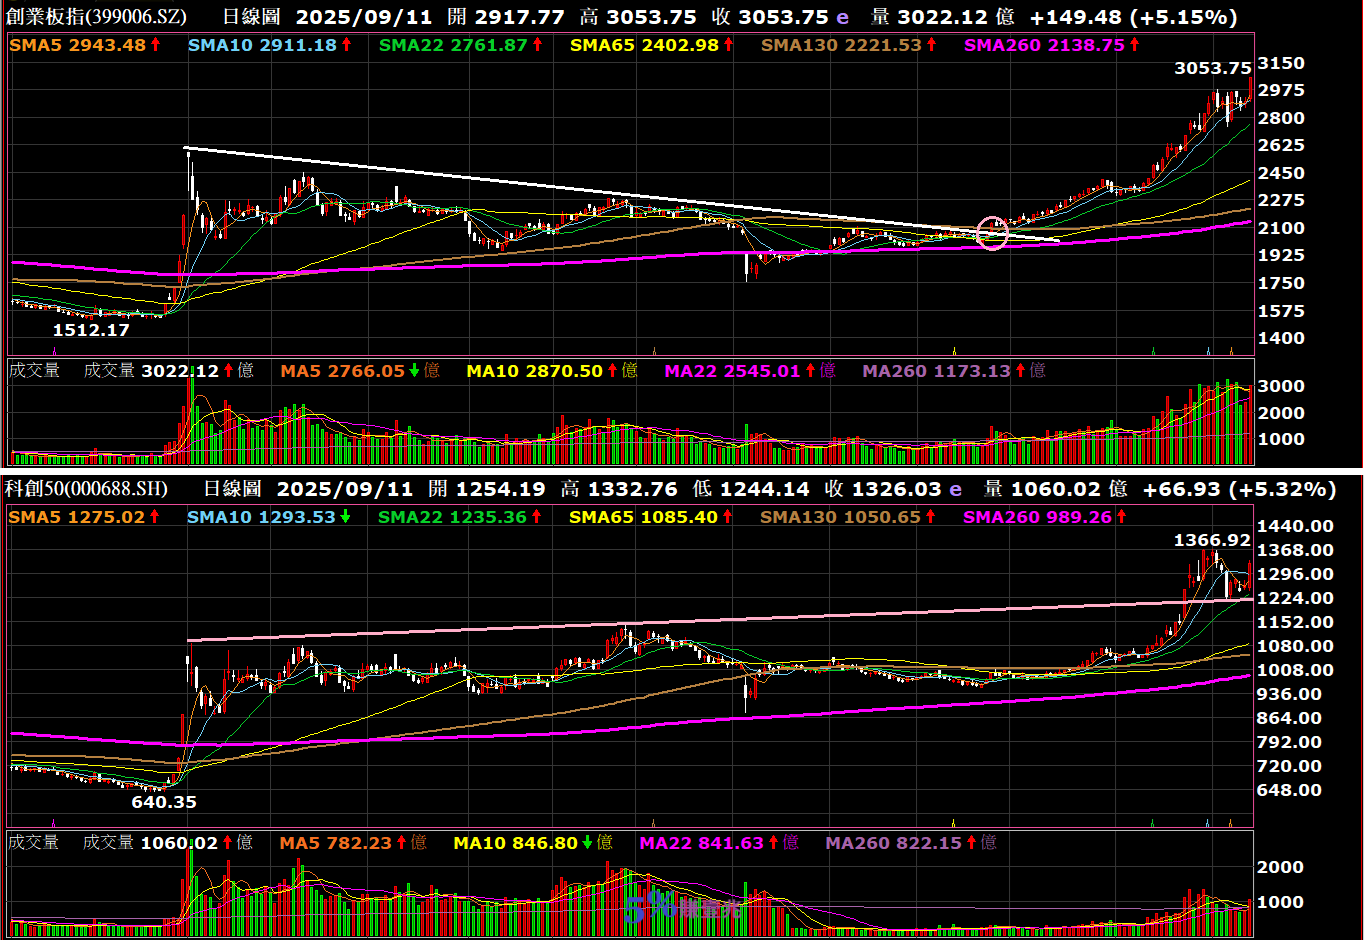Click the blue watermark logo in lower volume panel
This screenshot has width=1366, height=946.
[680, 908]
